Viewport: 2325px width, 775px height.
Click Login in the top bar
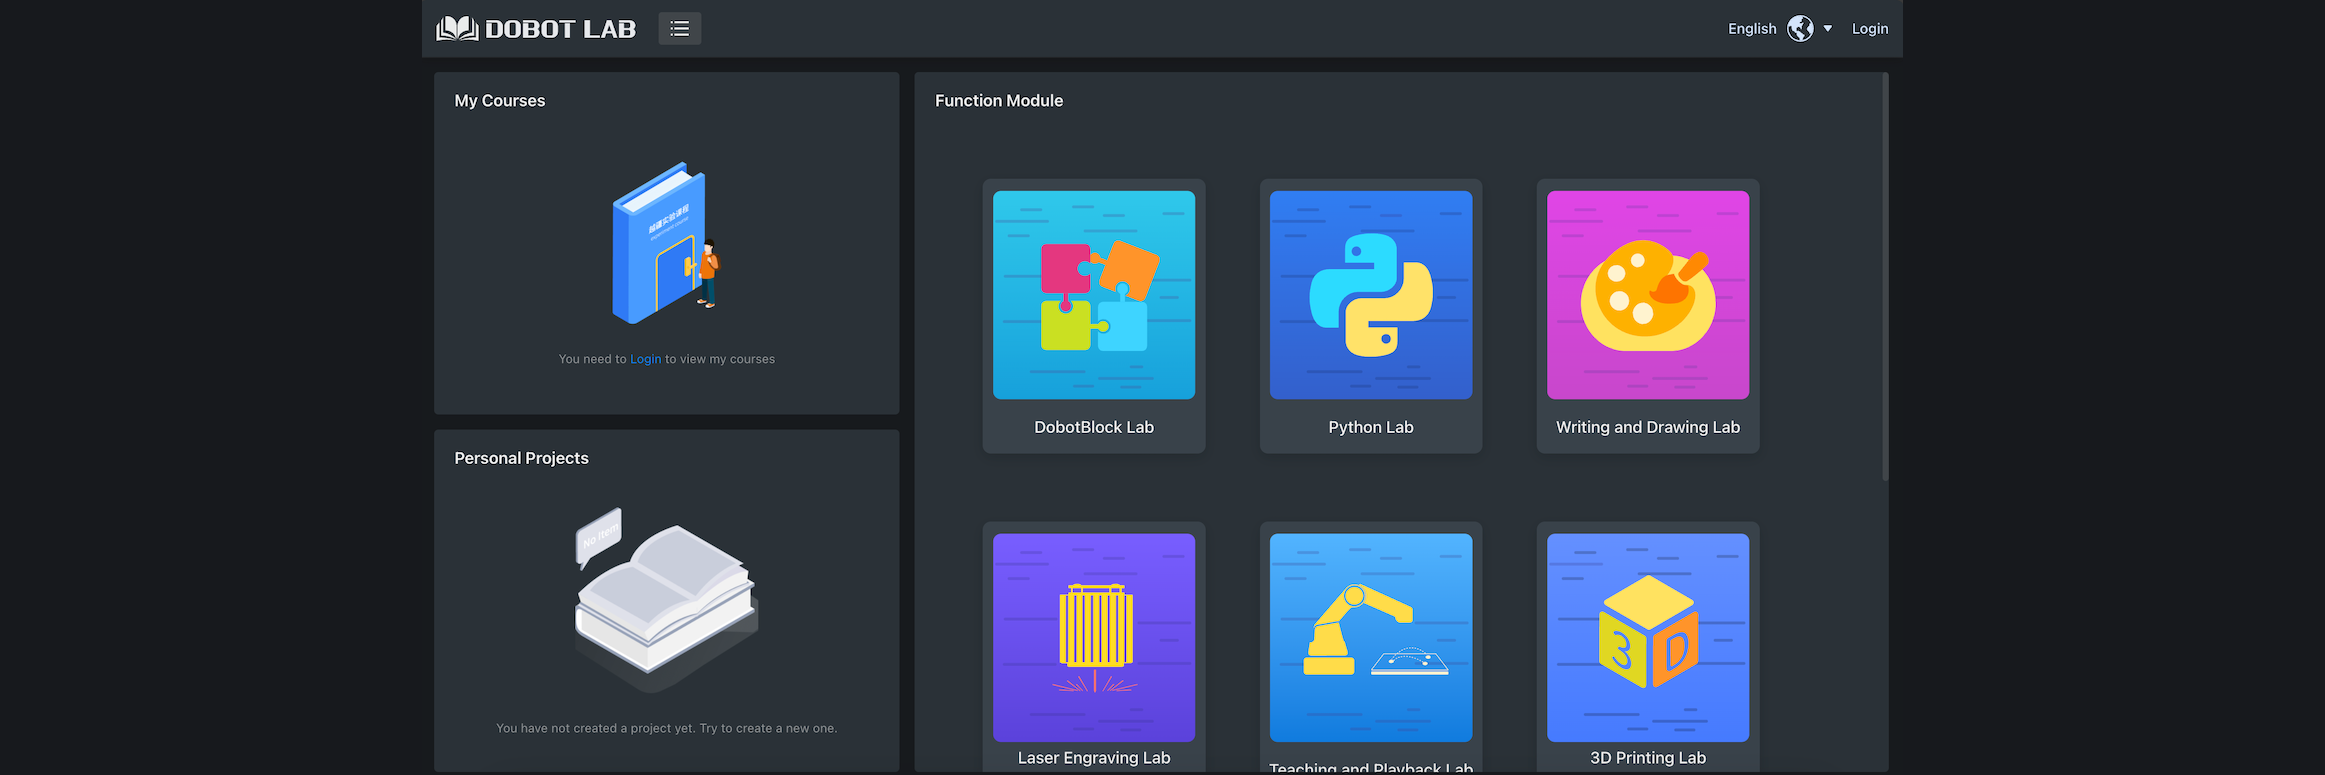click(x=1870, y=29)
